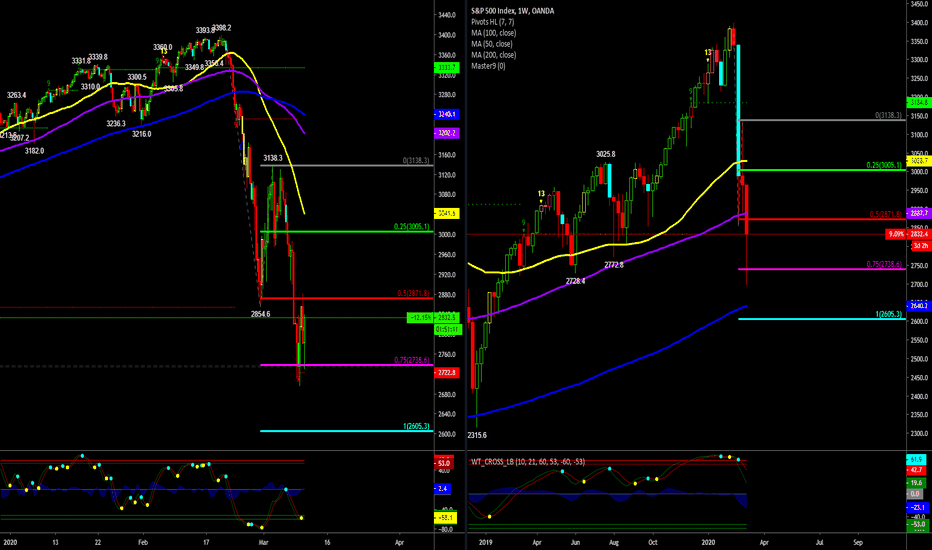This screenshot has width=932, height=550.
Task: Select 0.5(2871.8) Fibonacci label on weekly chart
Action: click(x=886, y=214)
